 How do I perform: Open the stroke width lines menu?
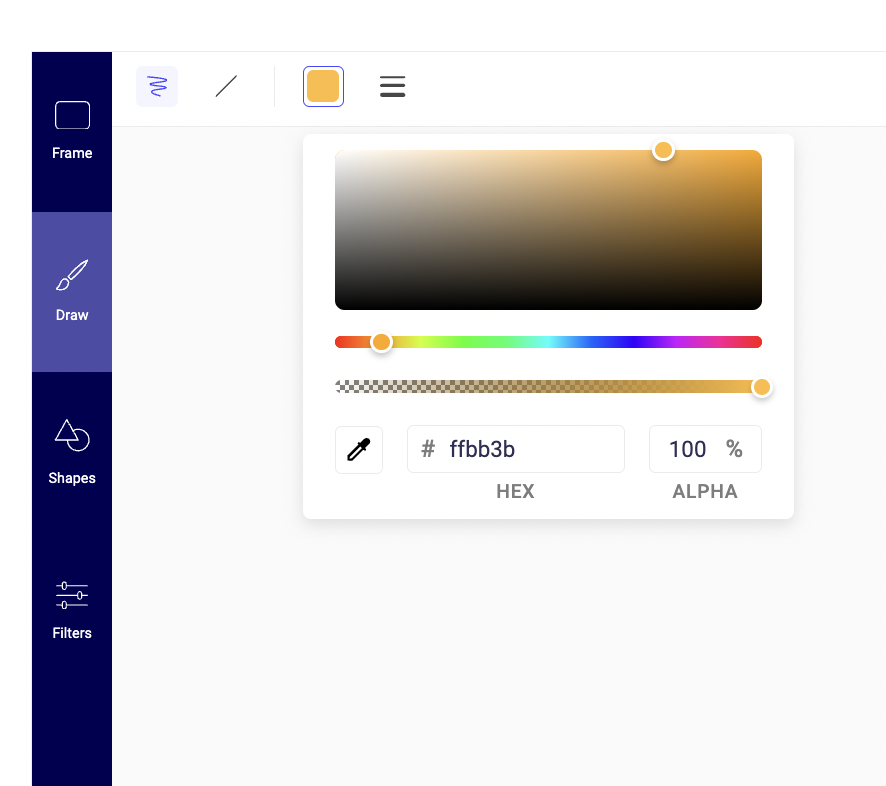(392, 87)
